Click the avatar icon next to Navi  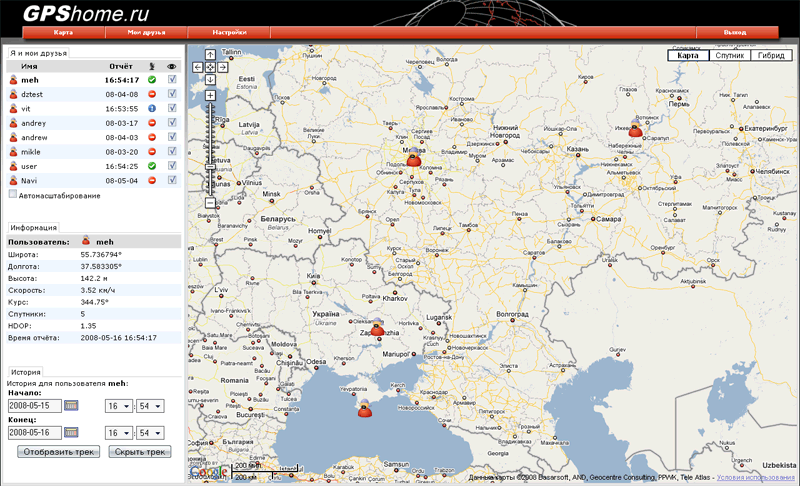[x=13, y=181]
